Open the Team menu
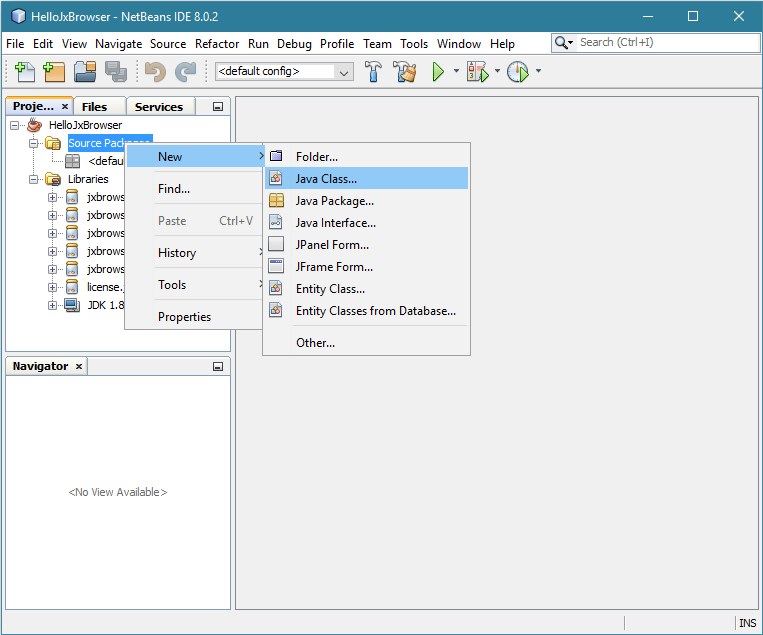763x635 pixels. coord(377,44)
